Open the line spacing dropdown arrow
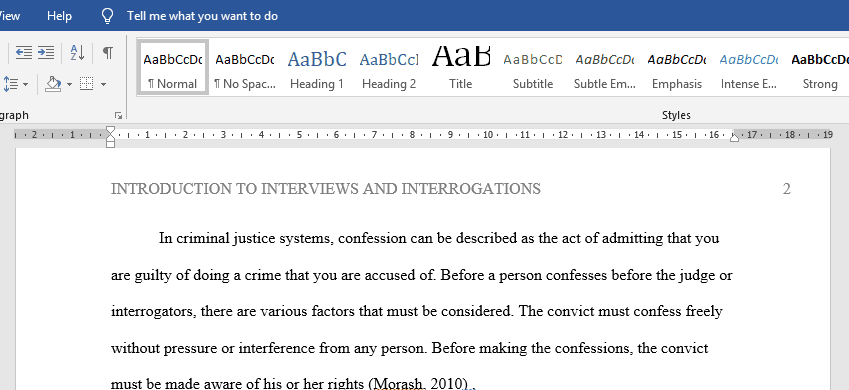This screenshot has width=849, height=390. click(x=25, y=84)
